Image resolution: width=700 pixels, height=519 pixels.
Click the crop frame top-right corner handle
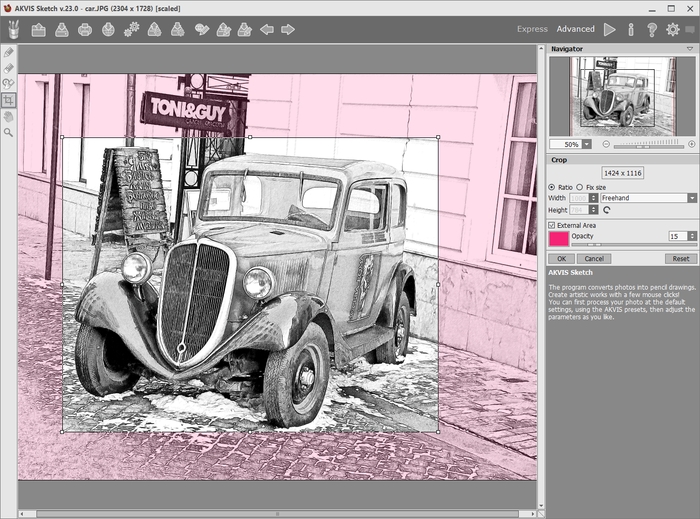[438, 137]
